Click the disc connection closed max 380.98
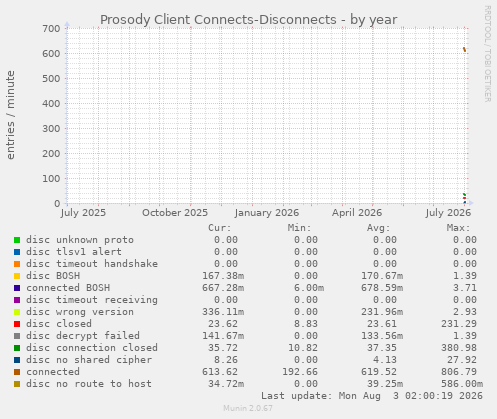 459,348
